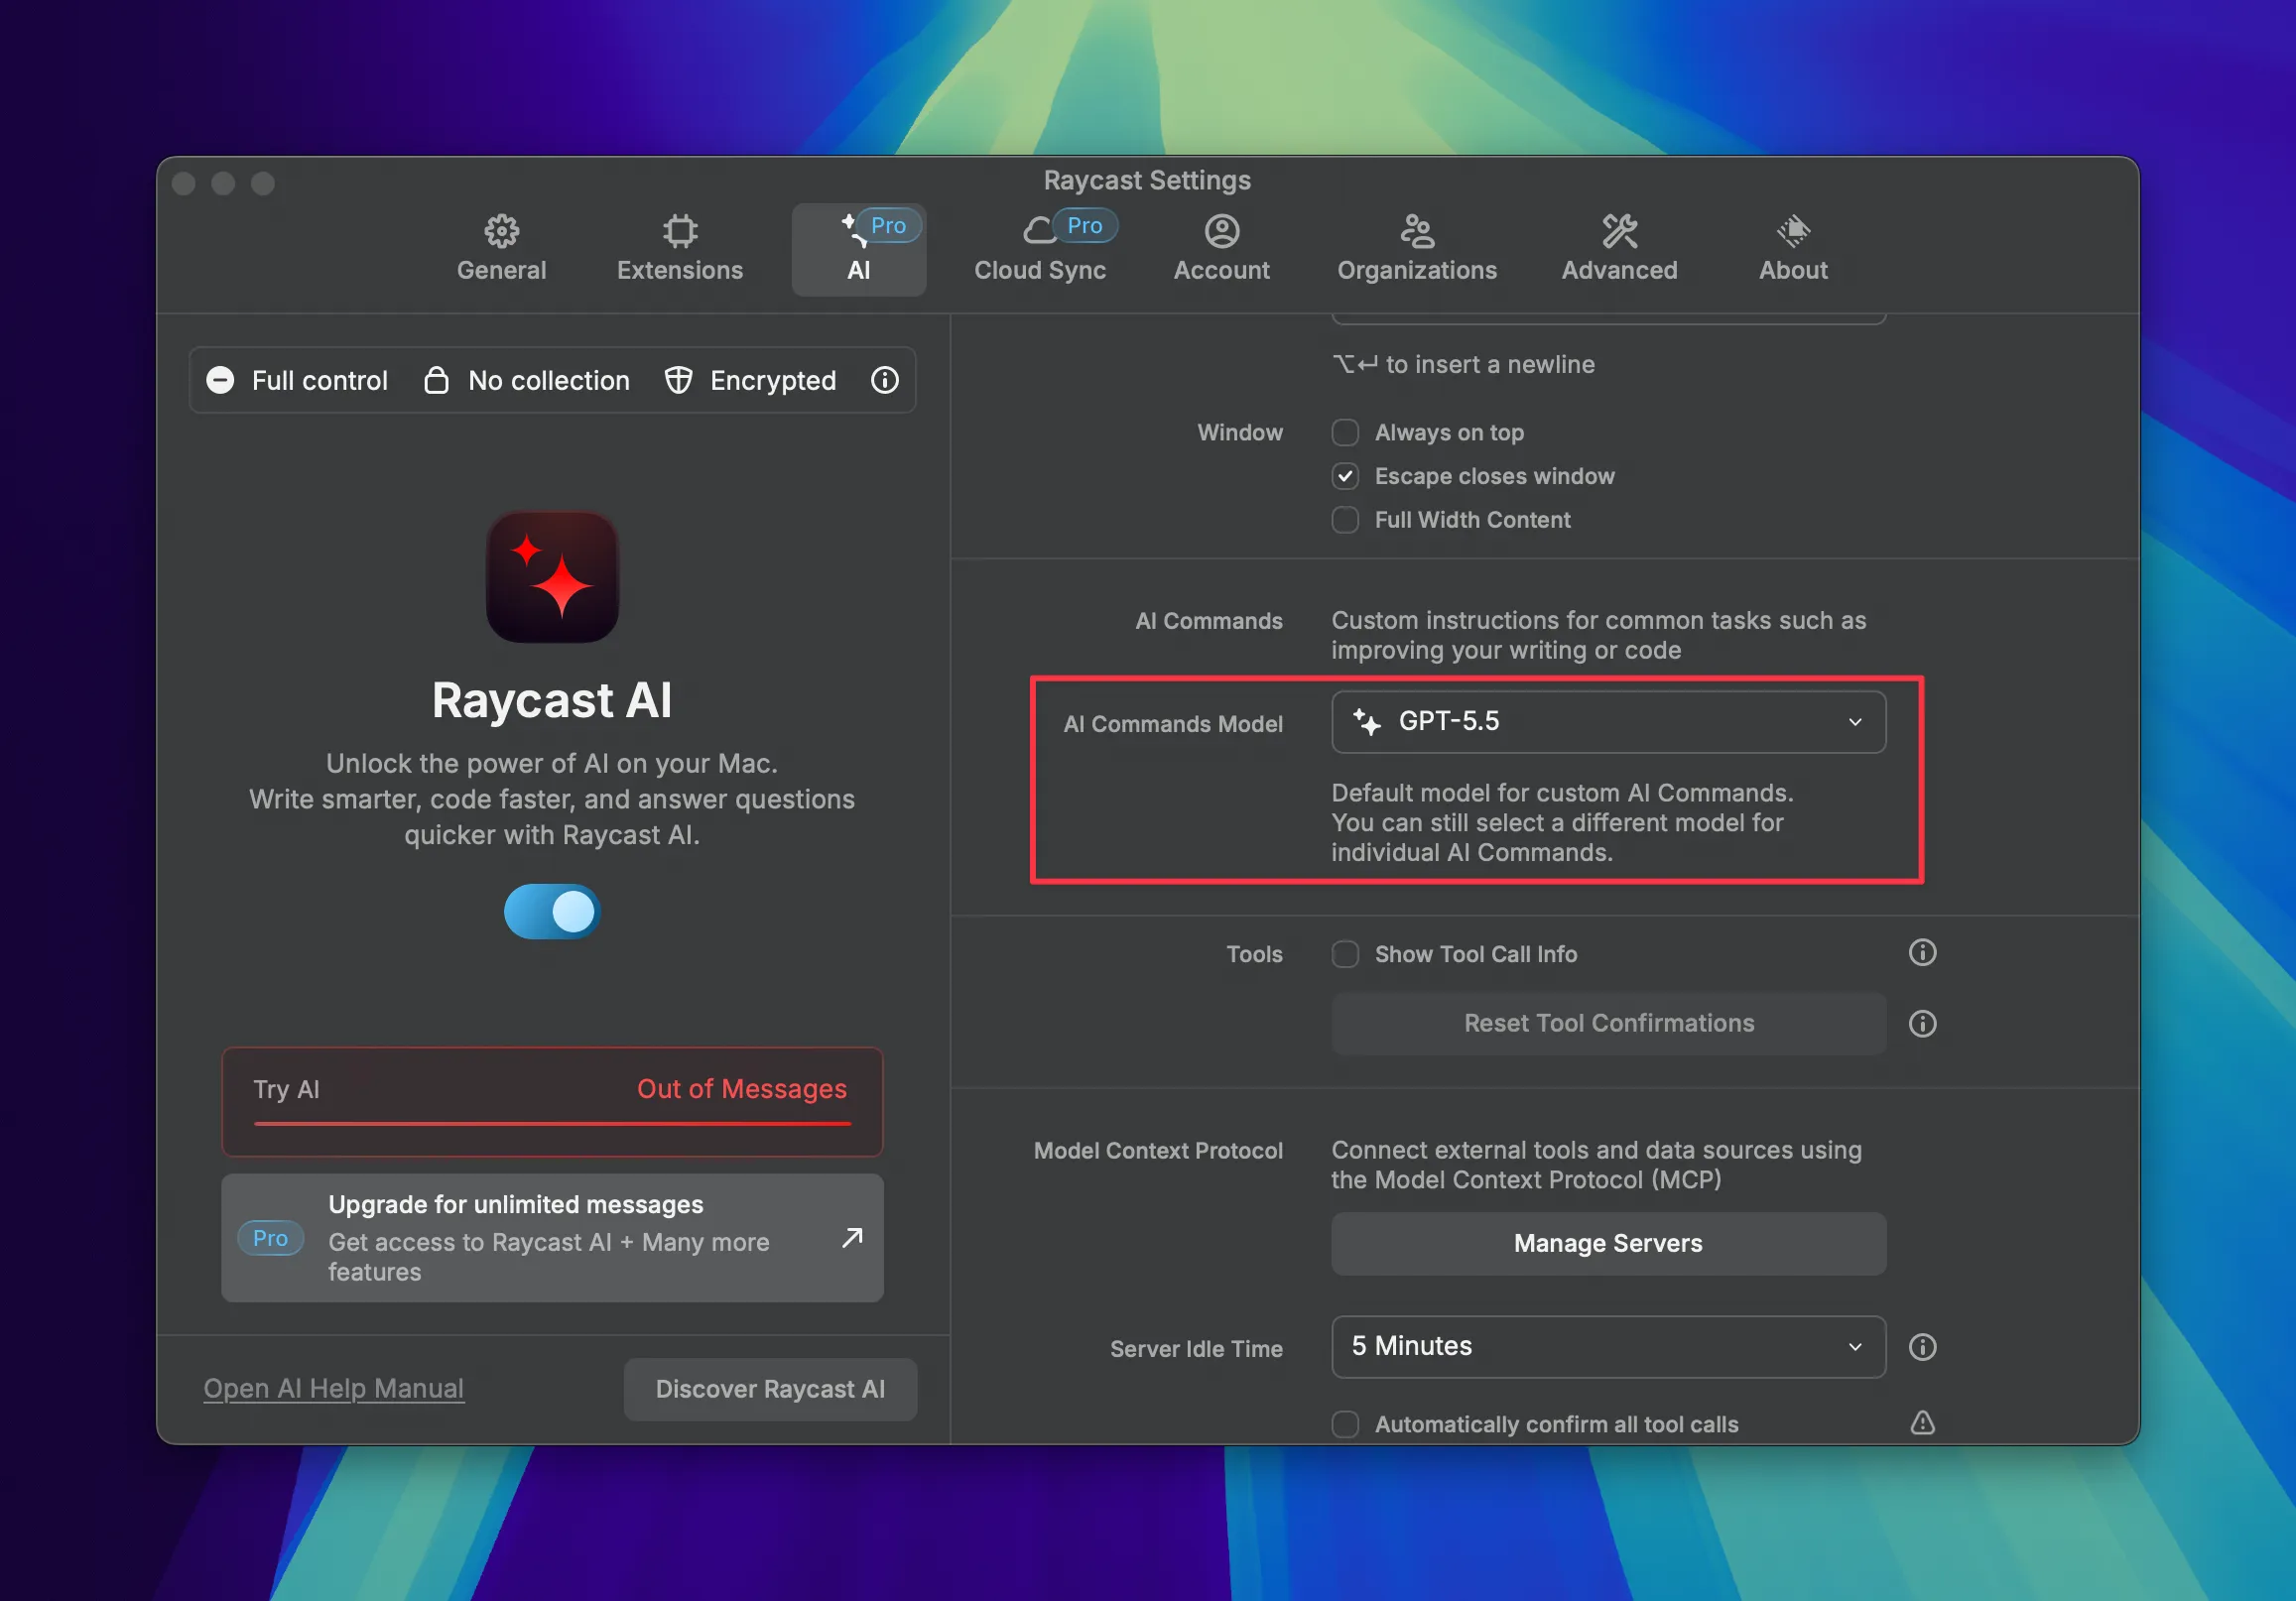Open the Server Idle Time dropdown

coord(1608,1346)
